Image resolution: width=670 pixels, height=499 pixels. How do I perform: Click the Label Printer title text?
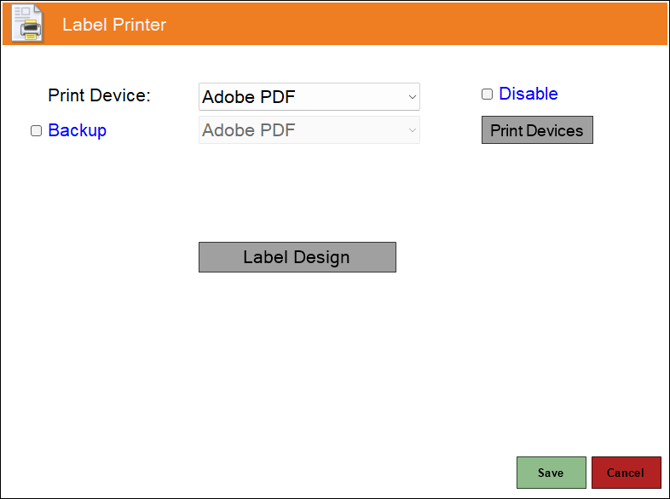coord(114,24)
